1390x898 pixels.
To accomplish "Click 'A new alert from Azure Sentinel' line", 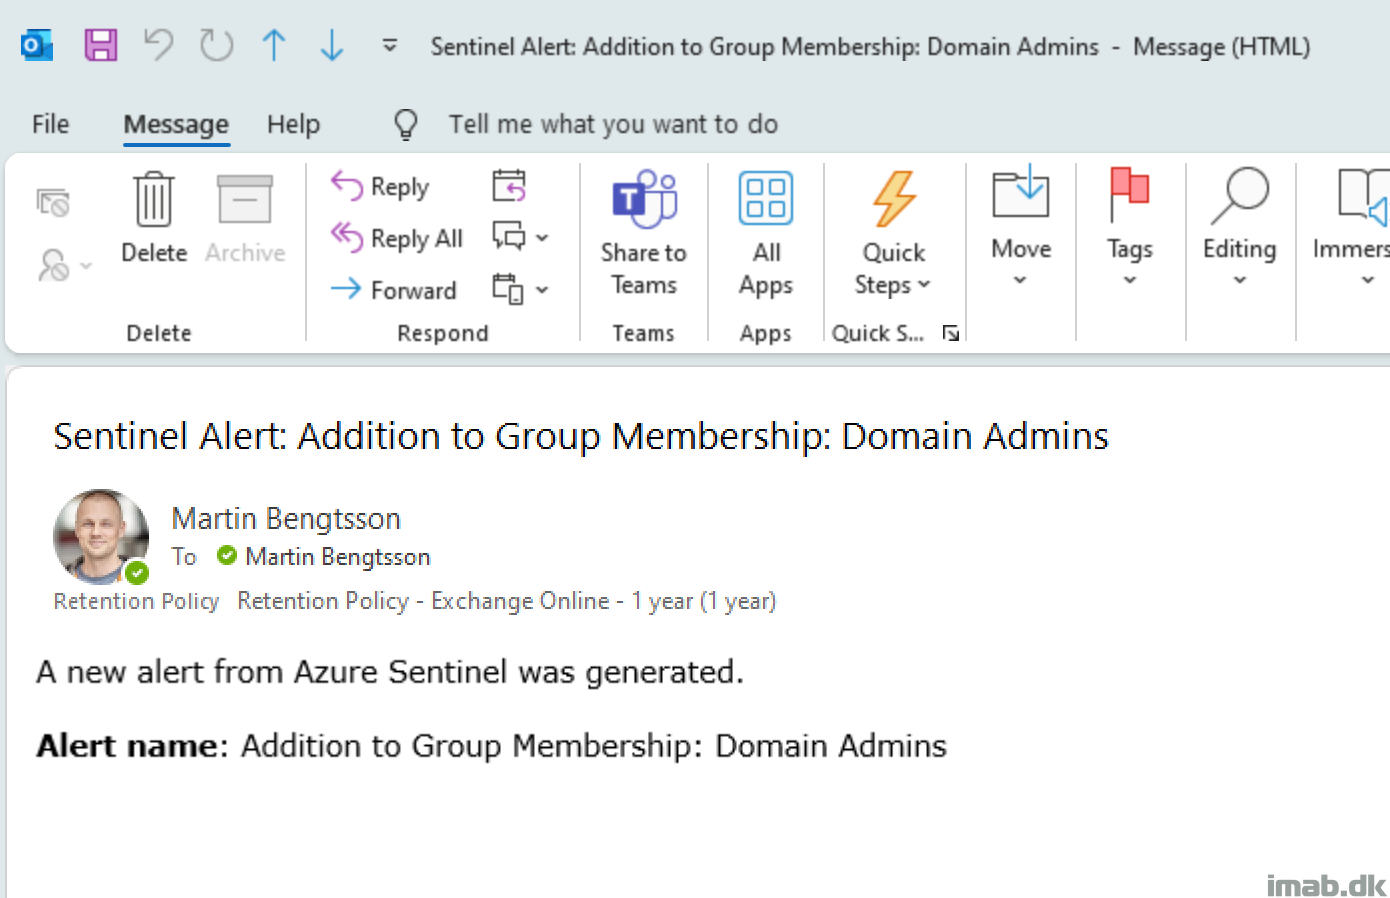I will 390,672.
